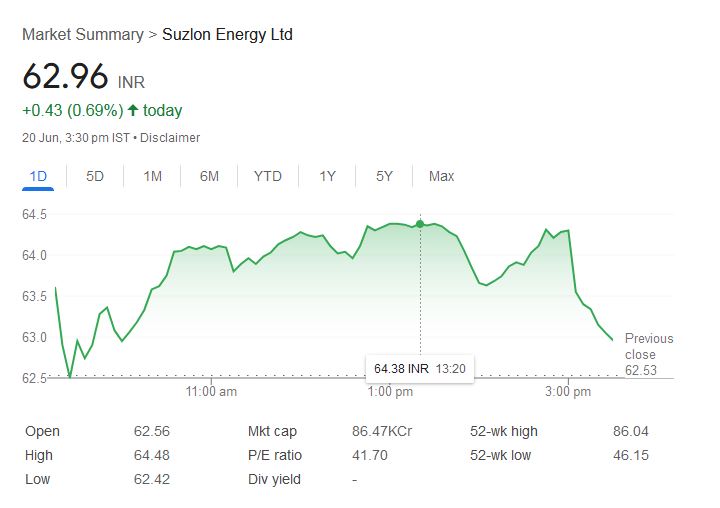
Task: Open the Disclaimer link
Action: [x=170, y=138]
